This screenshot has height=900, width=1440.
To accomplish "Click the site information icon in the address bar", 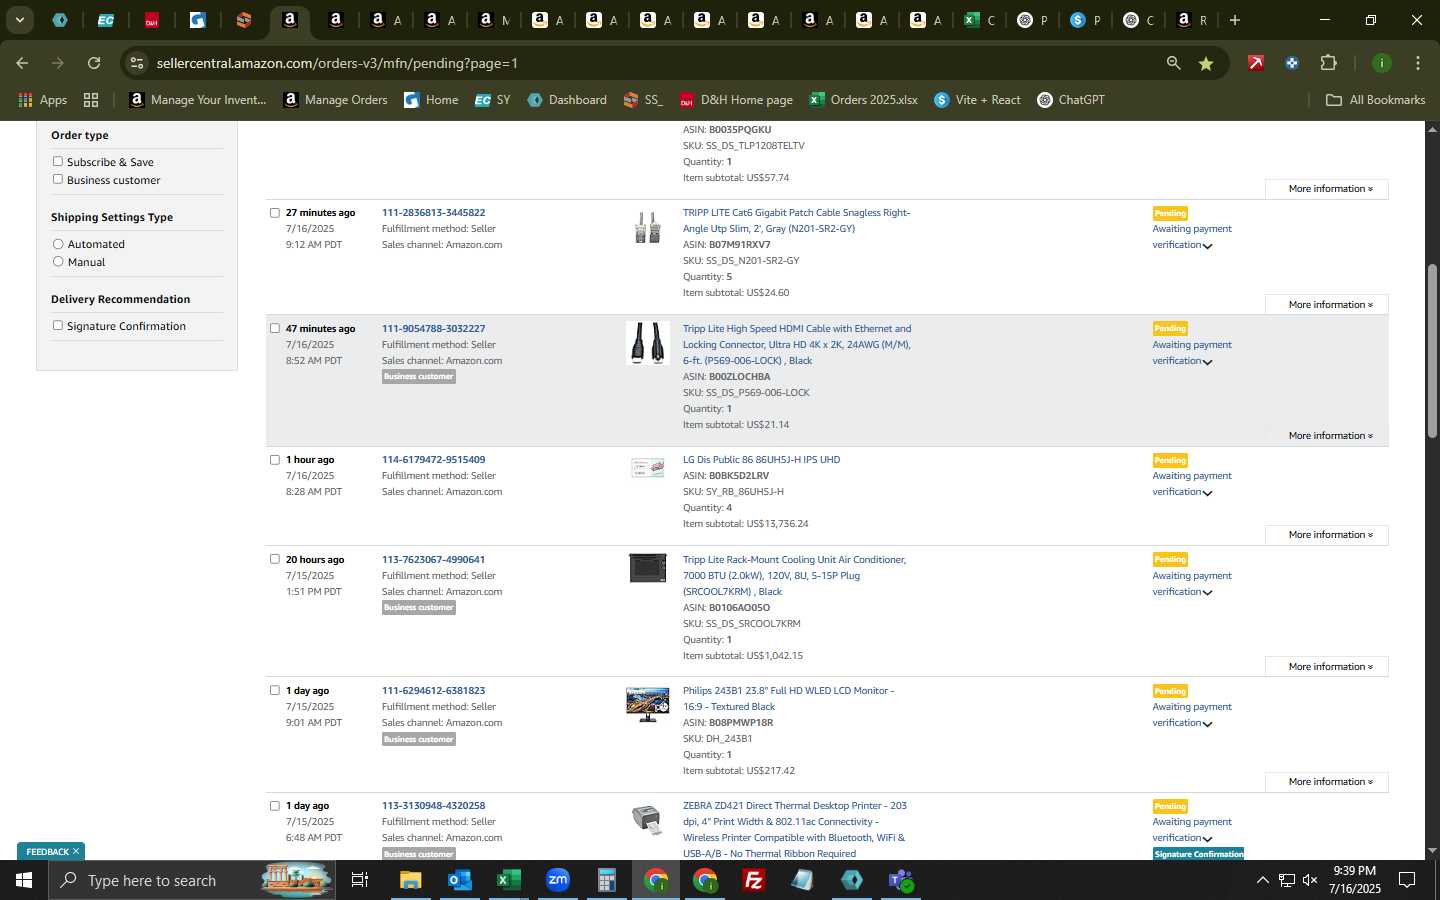I will click(137, 63).
